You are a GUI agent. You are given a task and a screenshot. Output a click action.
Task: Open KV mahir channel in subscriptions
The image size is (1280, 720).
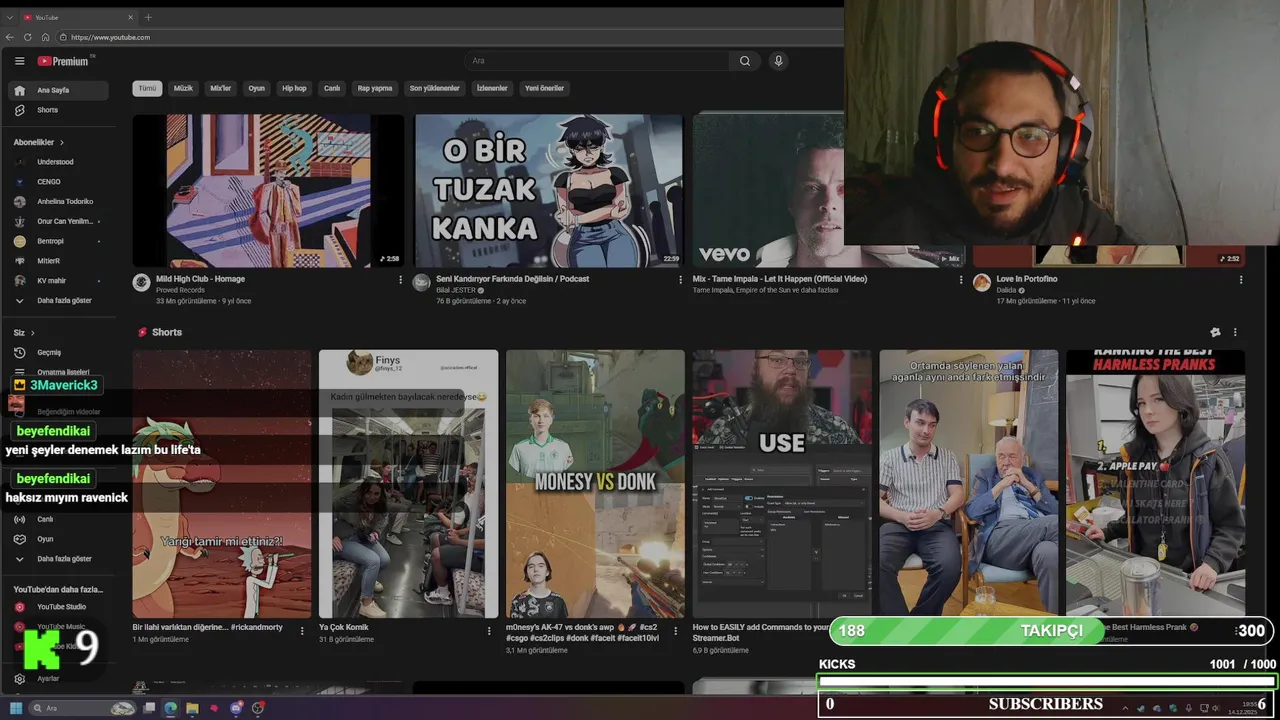pos(58,281)
